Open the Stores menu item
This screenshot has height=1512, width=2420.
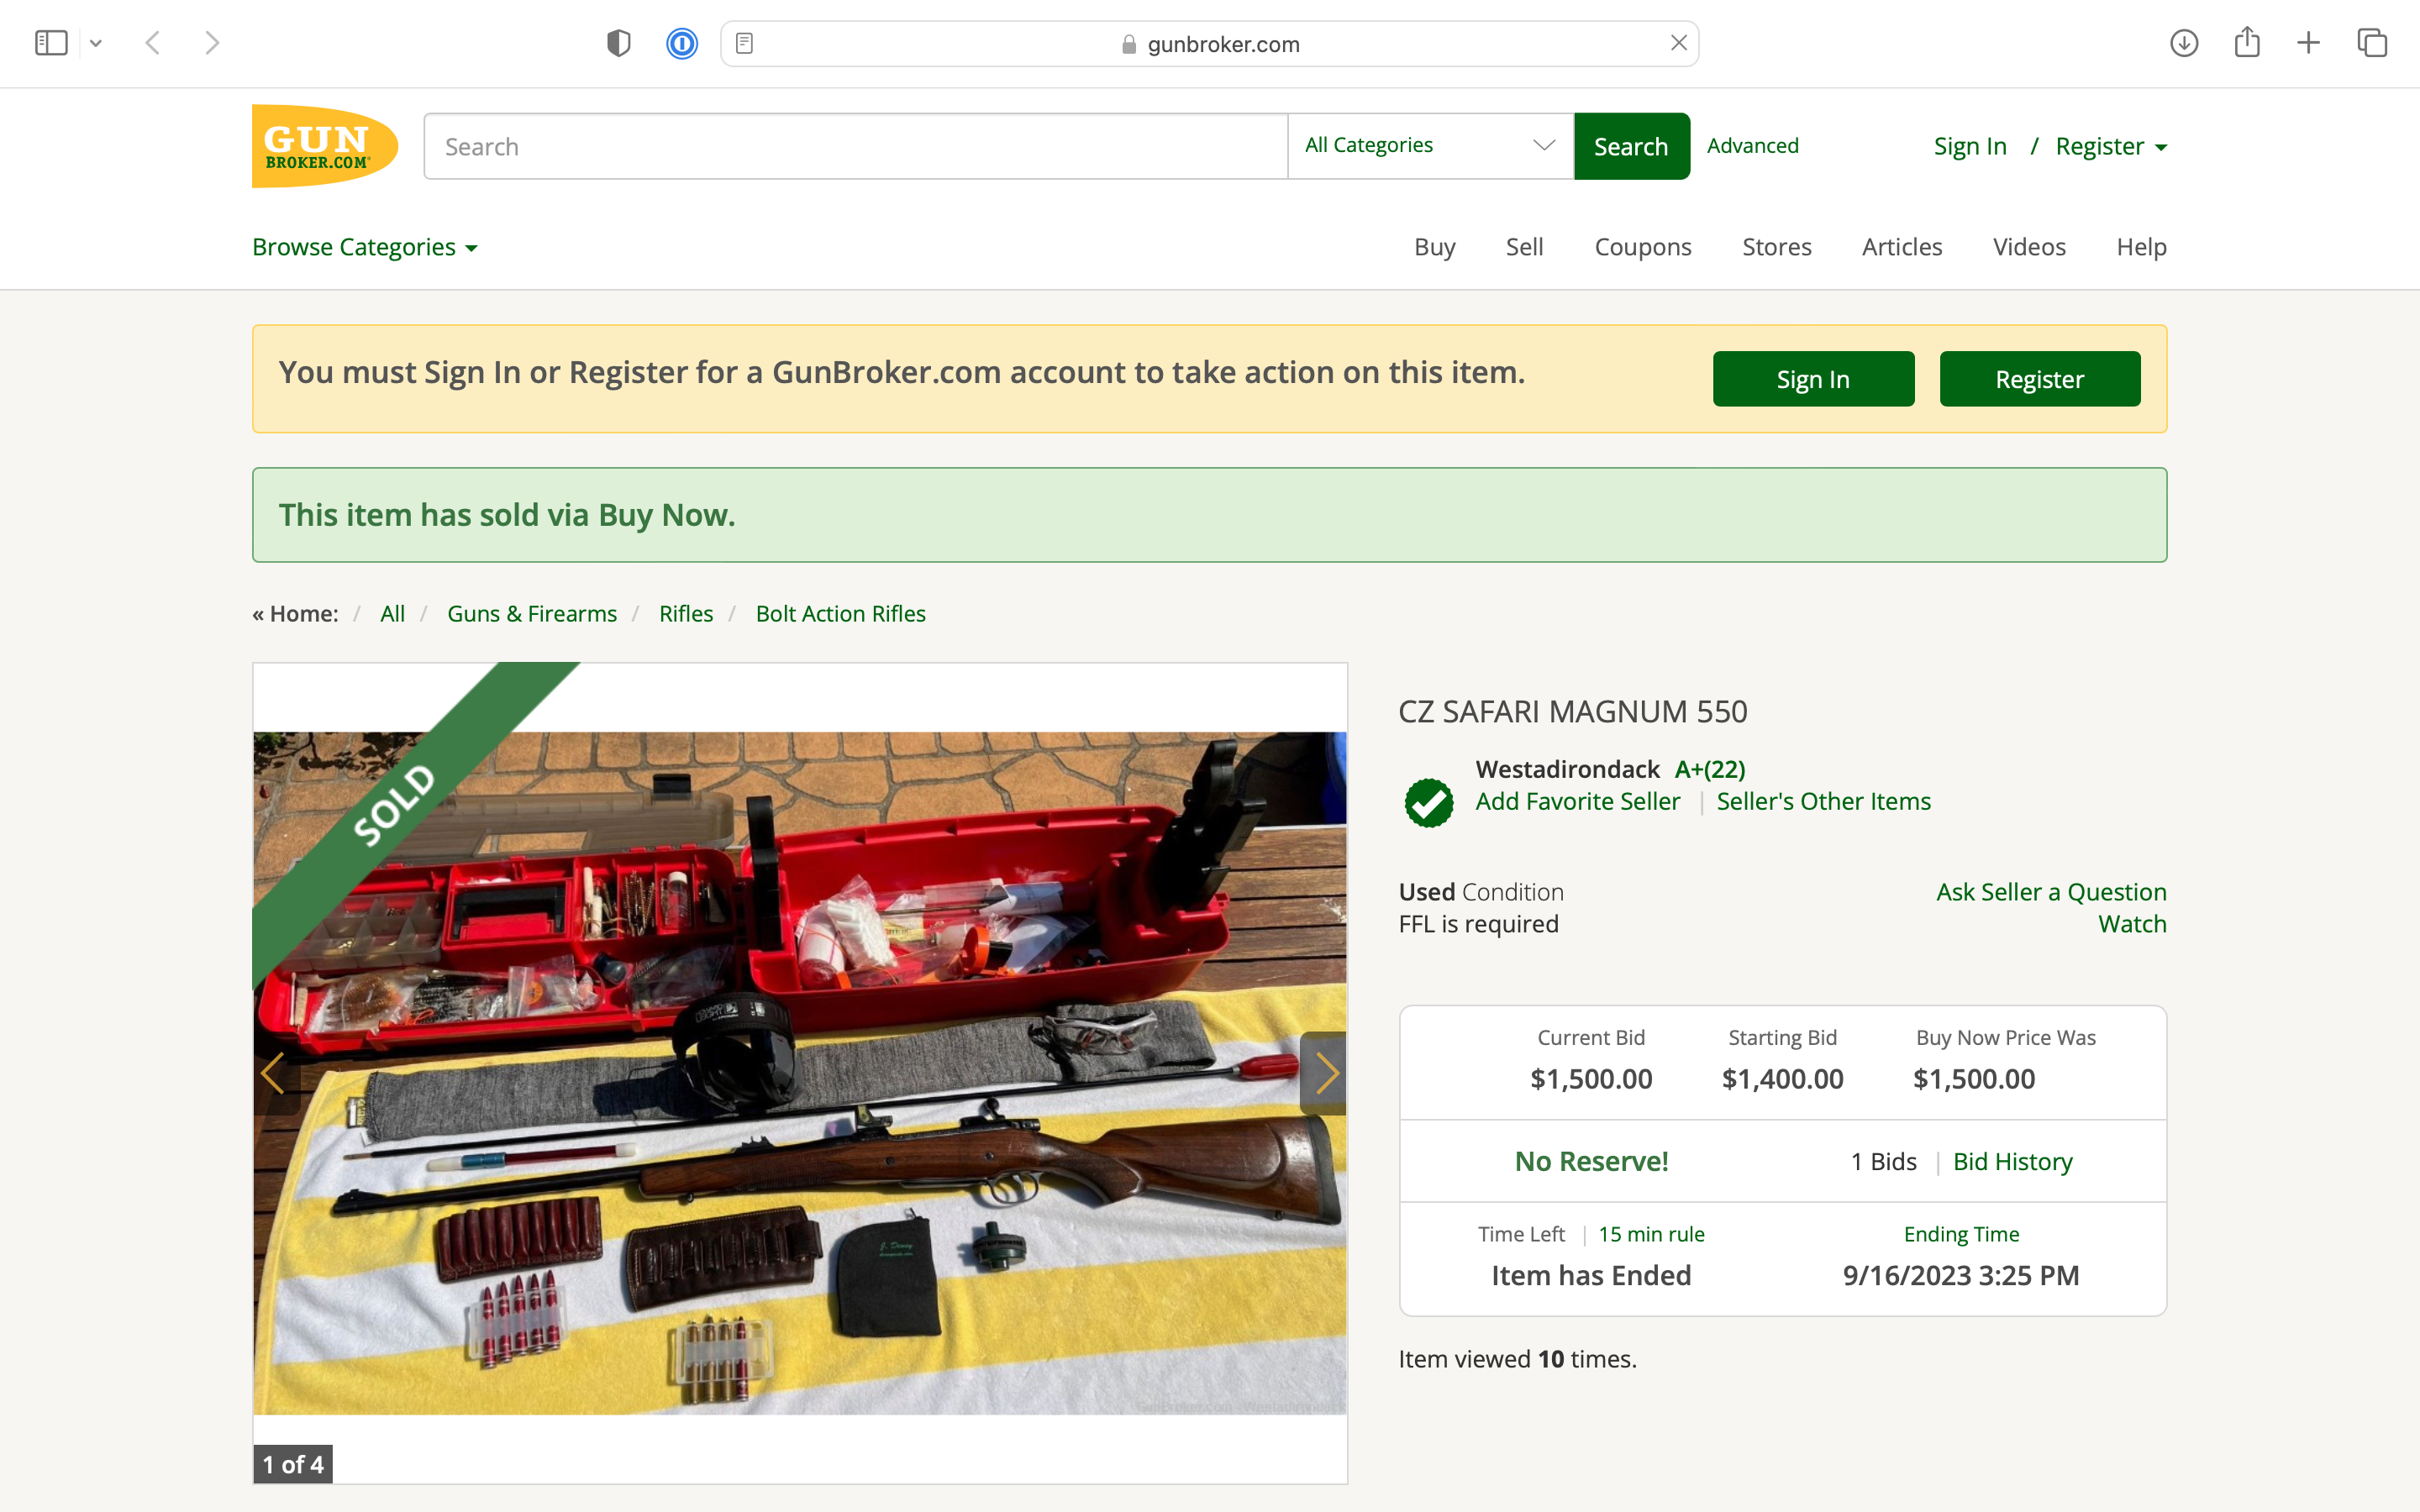1776,247
